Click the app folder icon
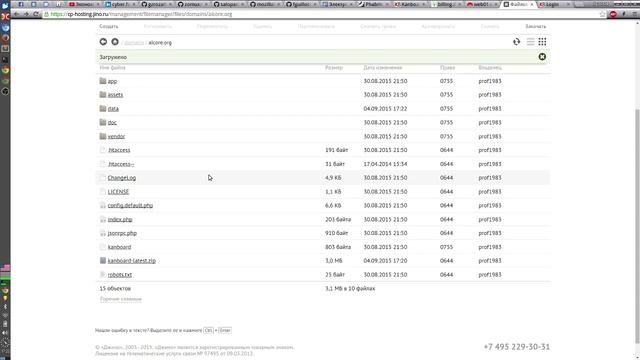640x360 pixels. pos(103,81)
